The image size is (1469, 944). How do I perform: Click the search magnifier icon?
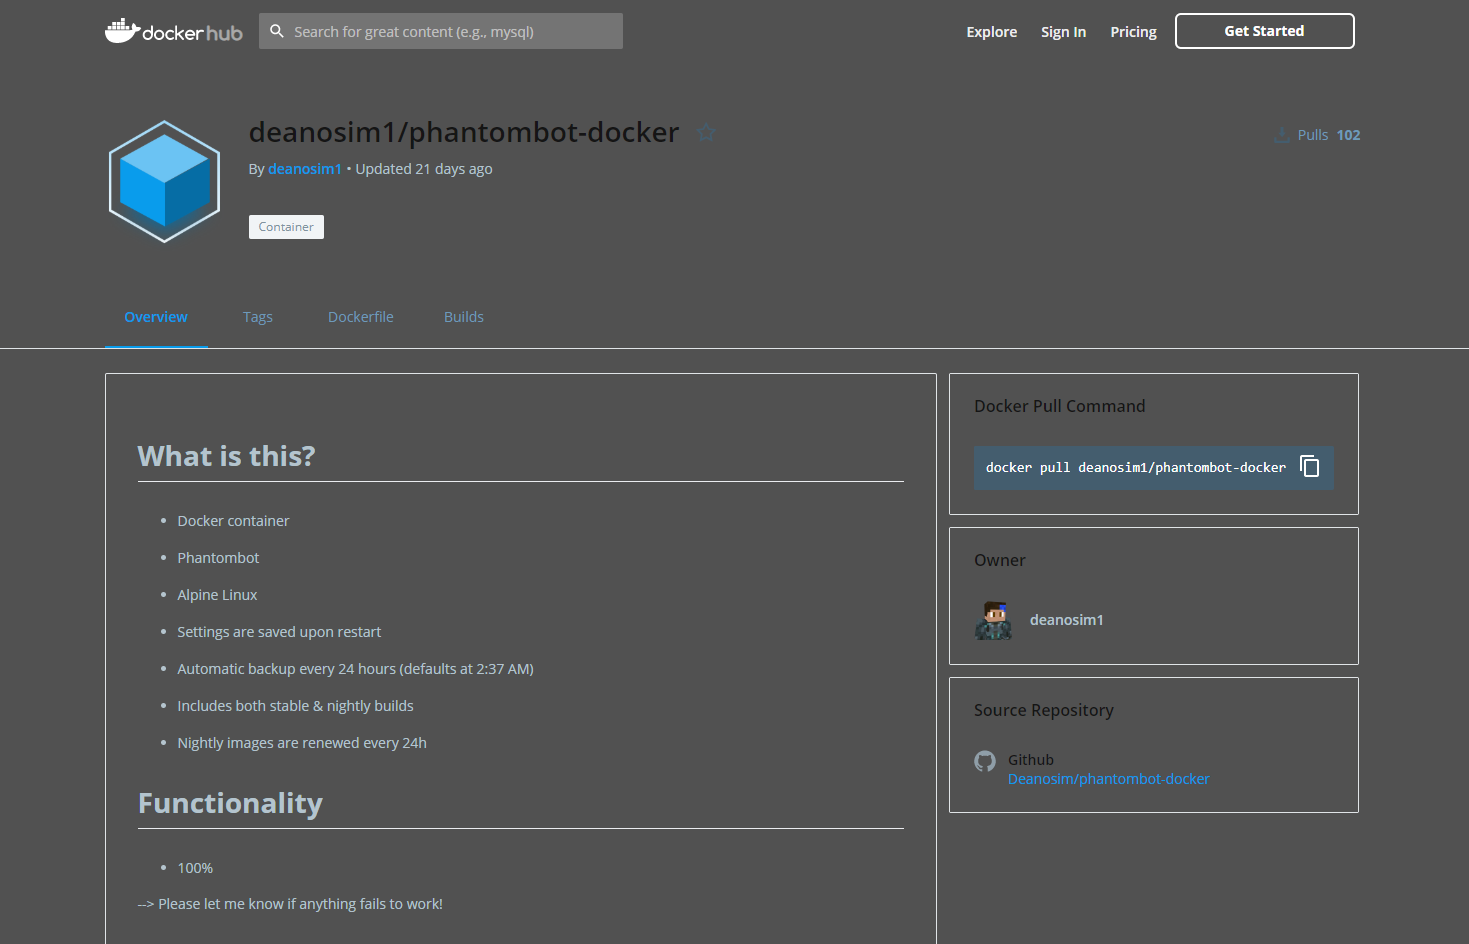click(x=277, y=31)
